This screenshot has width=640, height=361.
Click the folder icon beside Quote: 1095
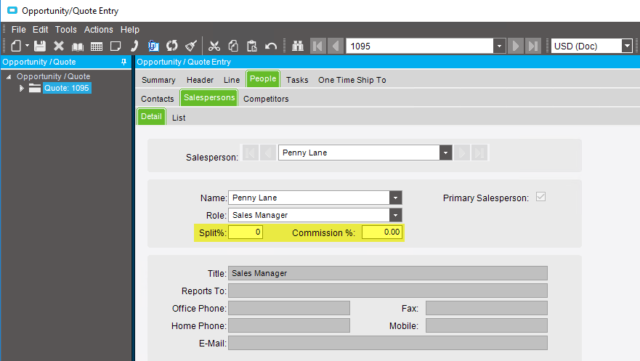pyautogui.click(x=35, y=88)
